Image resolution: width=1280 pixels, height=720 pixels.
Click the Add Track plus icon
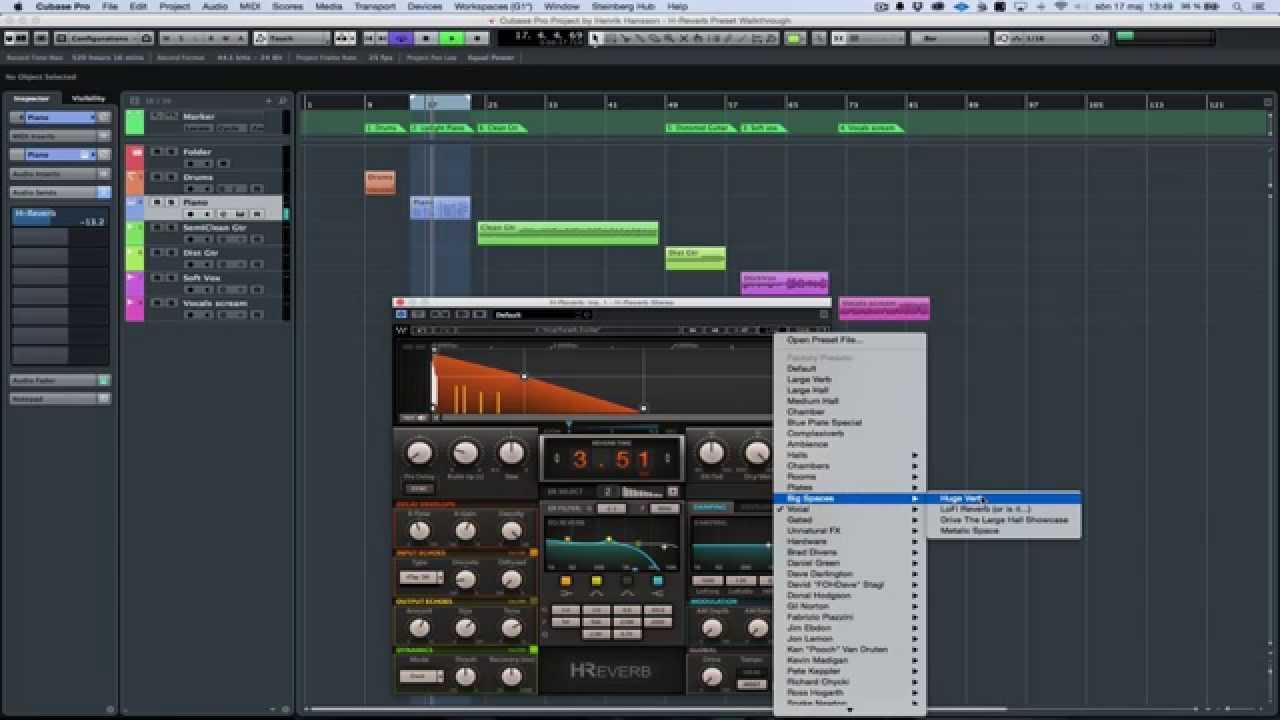[268, 100]
